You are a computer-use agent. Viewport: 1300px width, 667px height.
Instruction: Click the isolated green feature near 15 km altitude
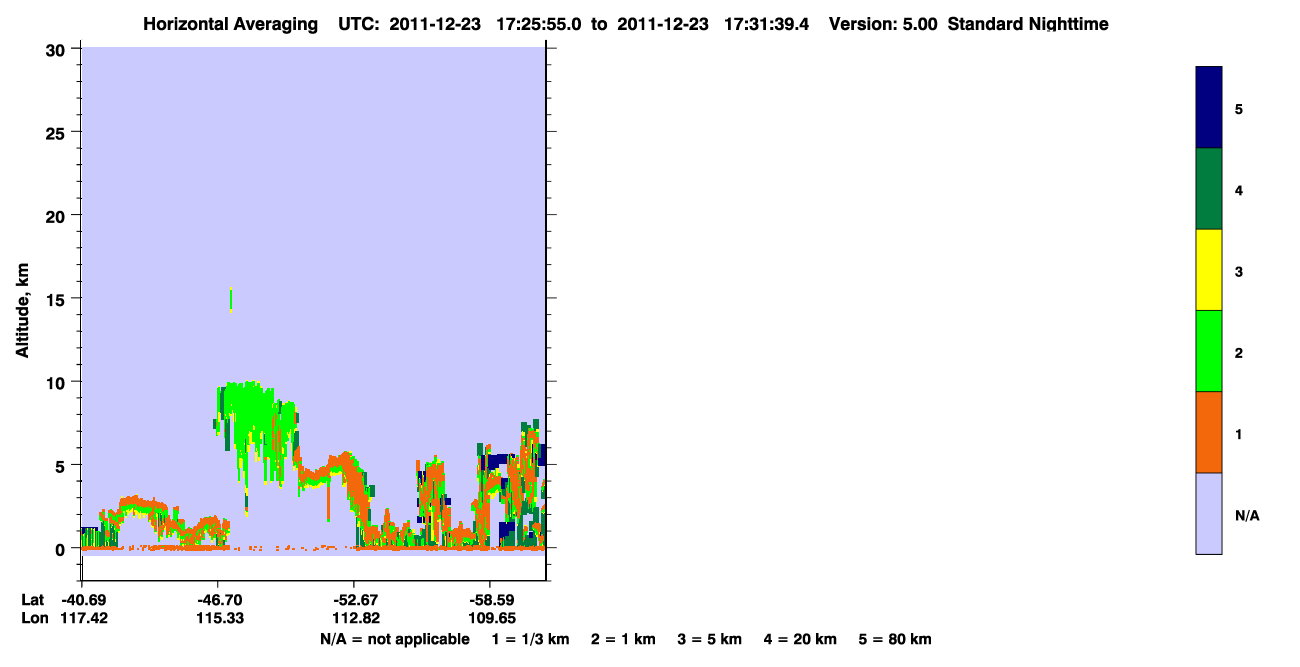pyautogui.click(x=231, y=301)
